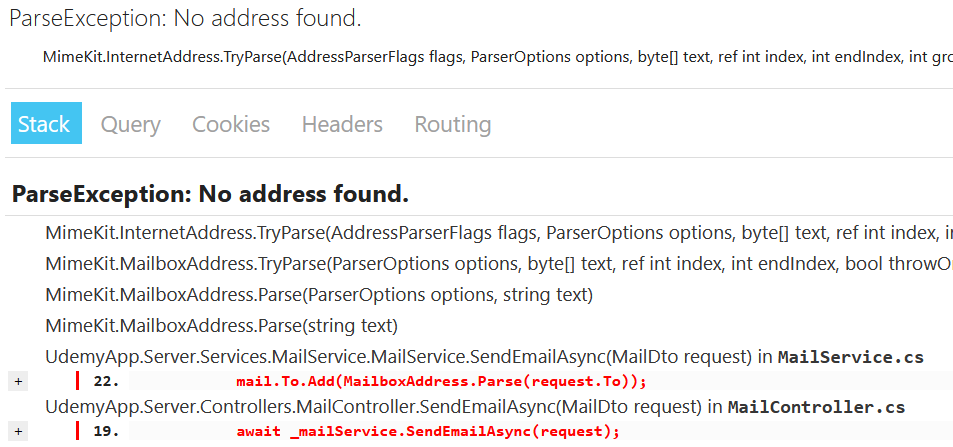
Task: Click the MailboxAddress.Parse(ParserOptions options, string text) frame
Action: coord(319,295)
